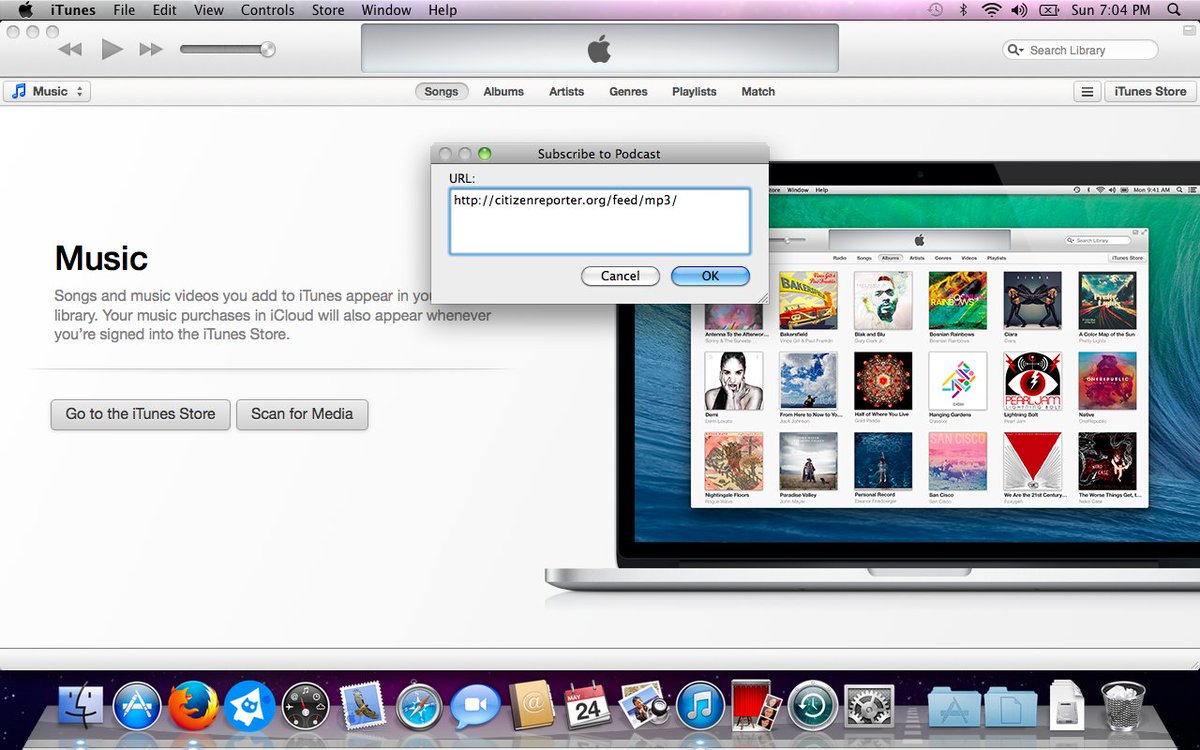The height and width of the screenshot is (750, 1200).
Task: Open the Store menu
Action: click(x=328, y=10)
